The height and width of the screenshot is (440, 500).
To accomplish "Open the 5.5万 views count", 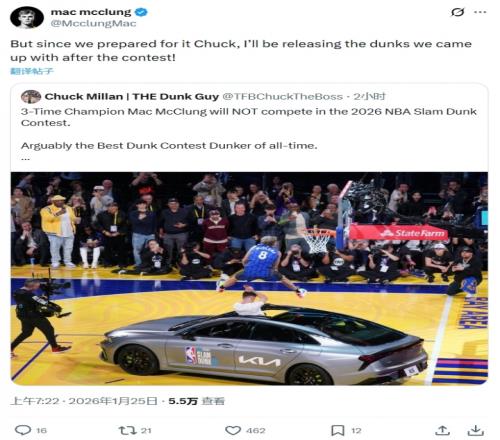I will pyautogui.click(x=196, y=401).
